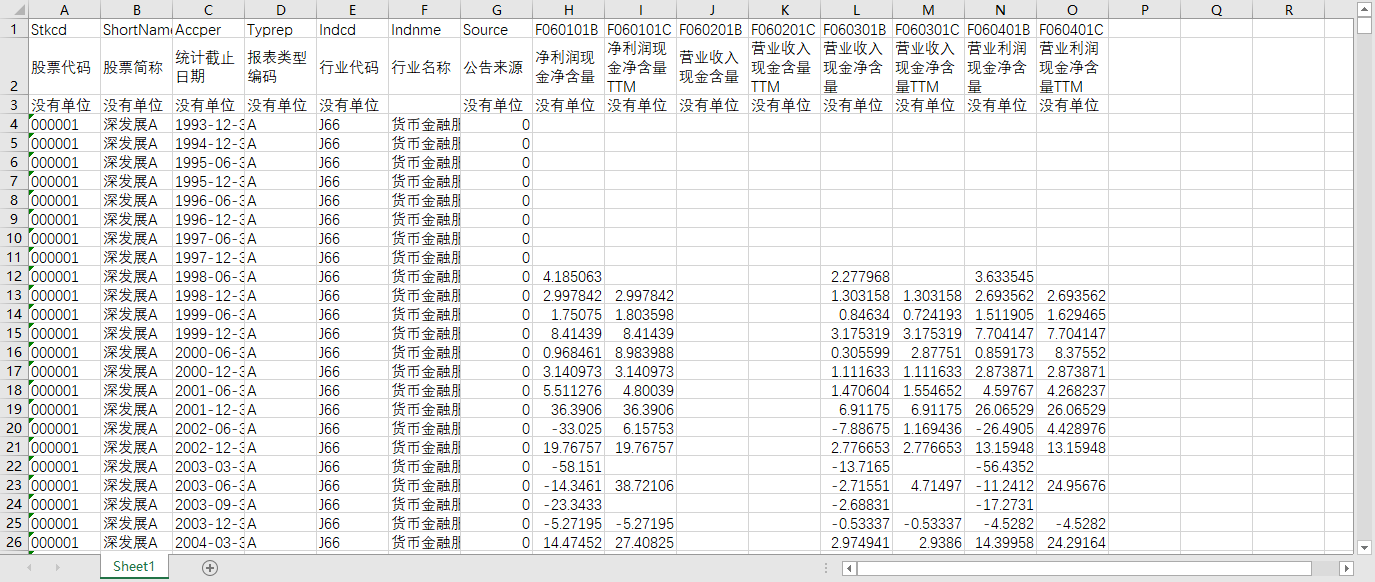
Task: Click cell with value 4.80039
Action: pyautogui.click(x=641, y=390)
